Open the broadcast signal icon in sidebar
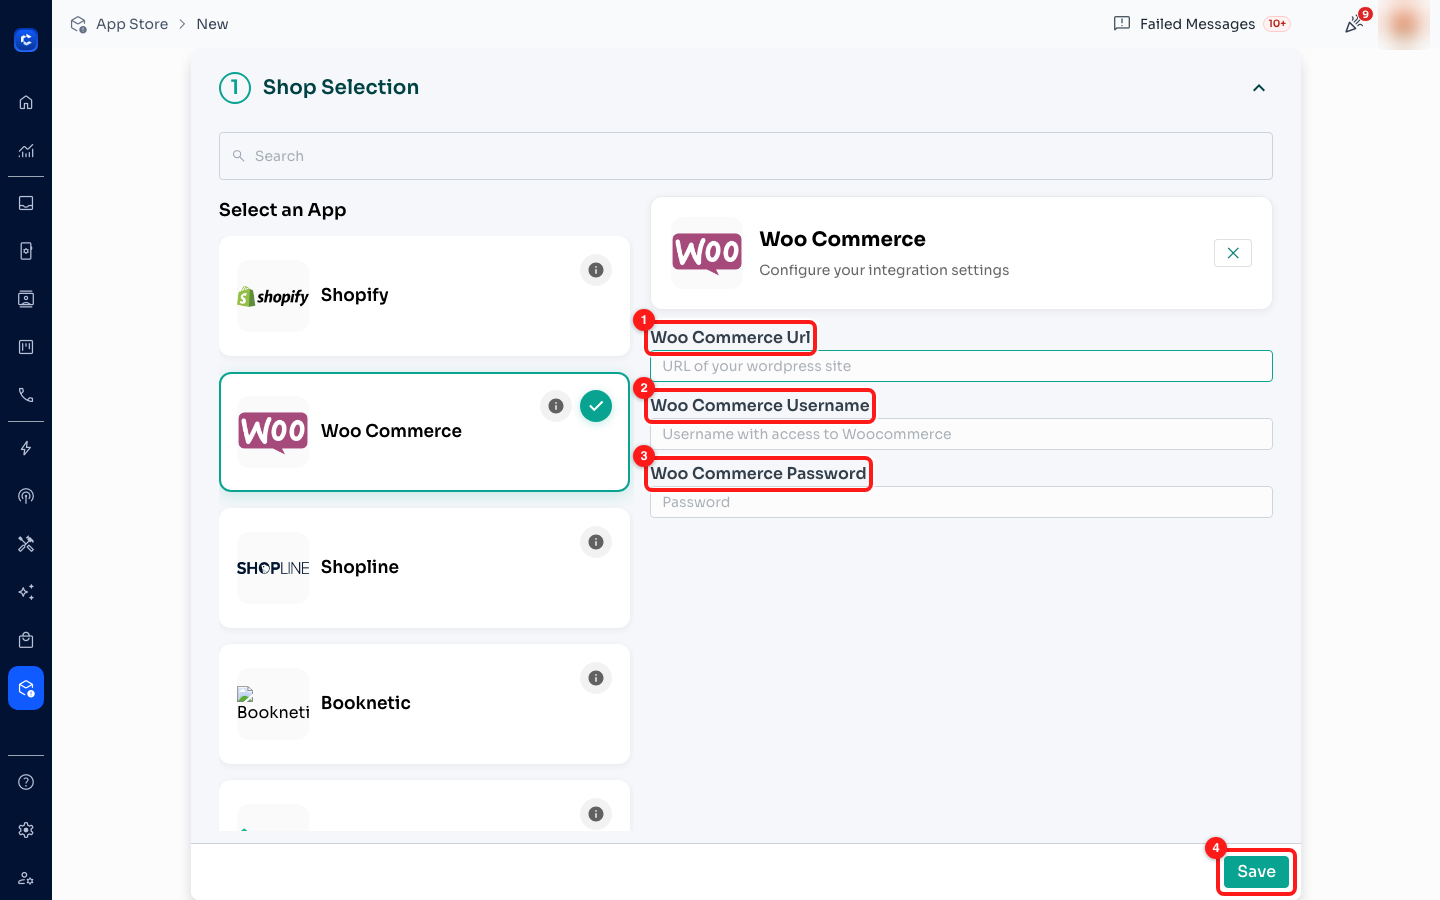The height and width of the screenshot is (900, 1440). click(26, 496)
